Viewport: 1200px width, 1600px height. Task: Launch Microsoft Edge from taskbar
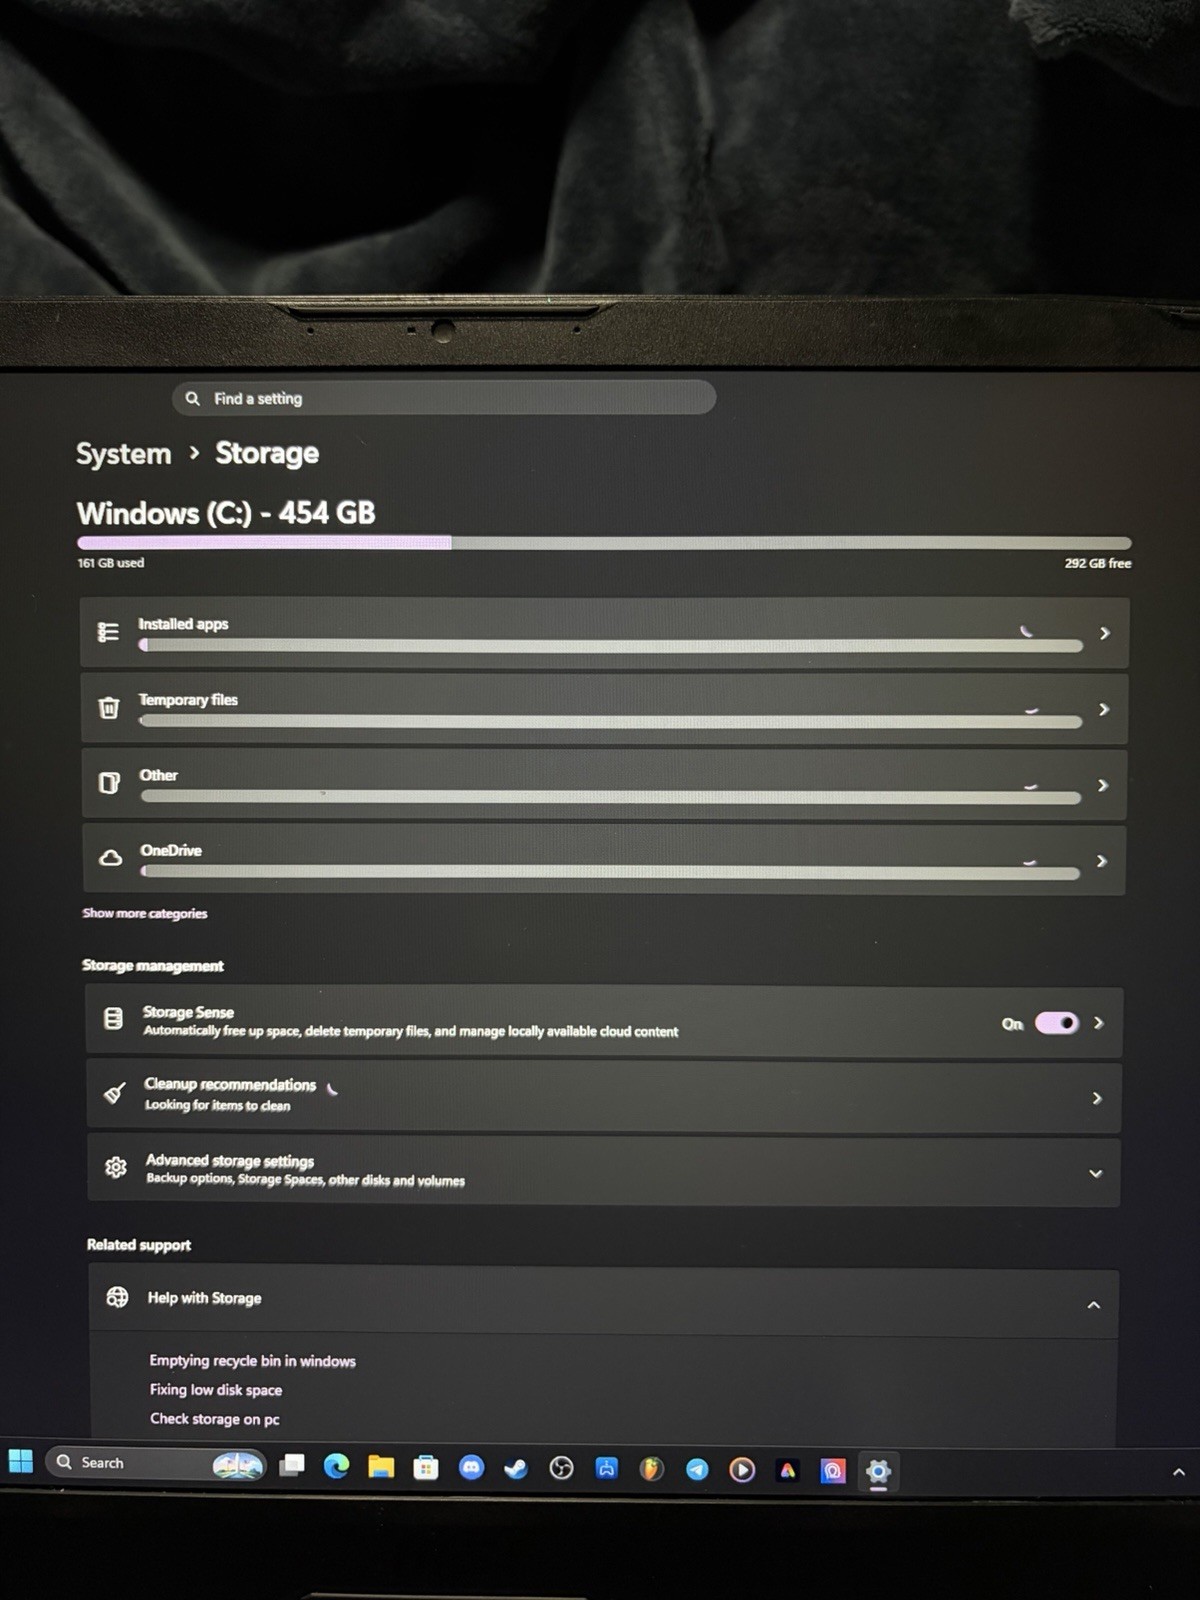(337, 1467)
